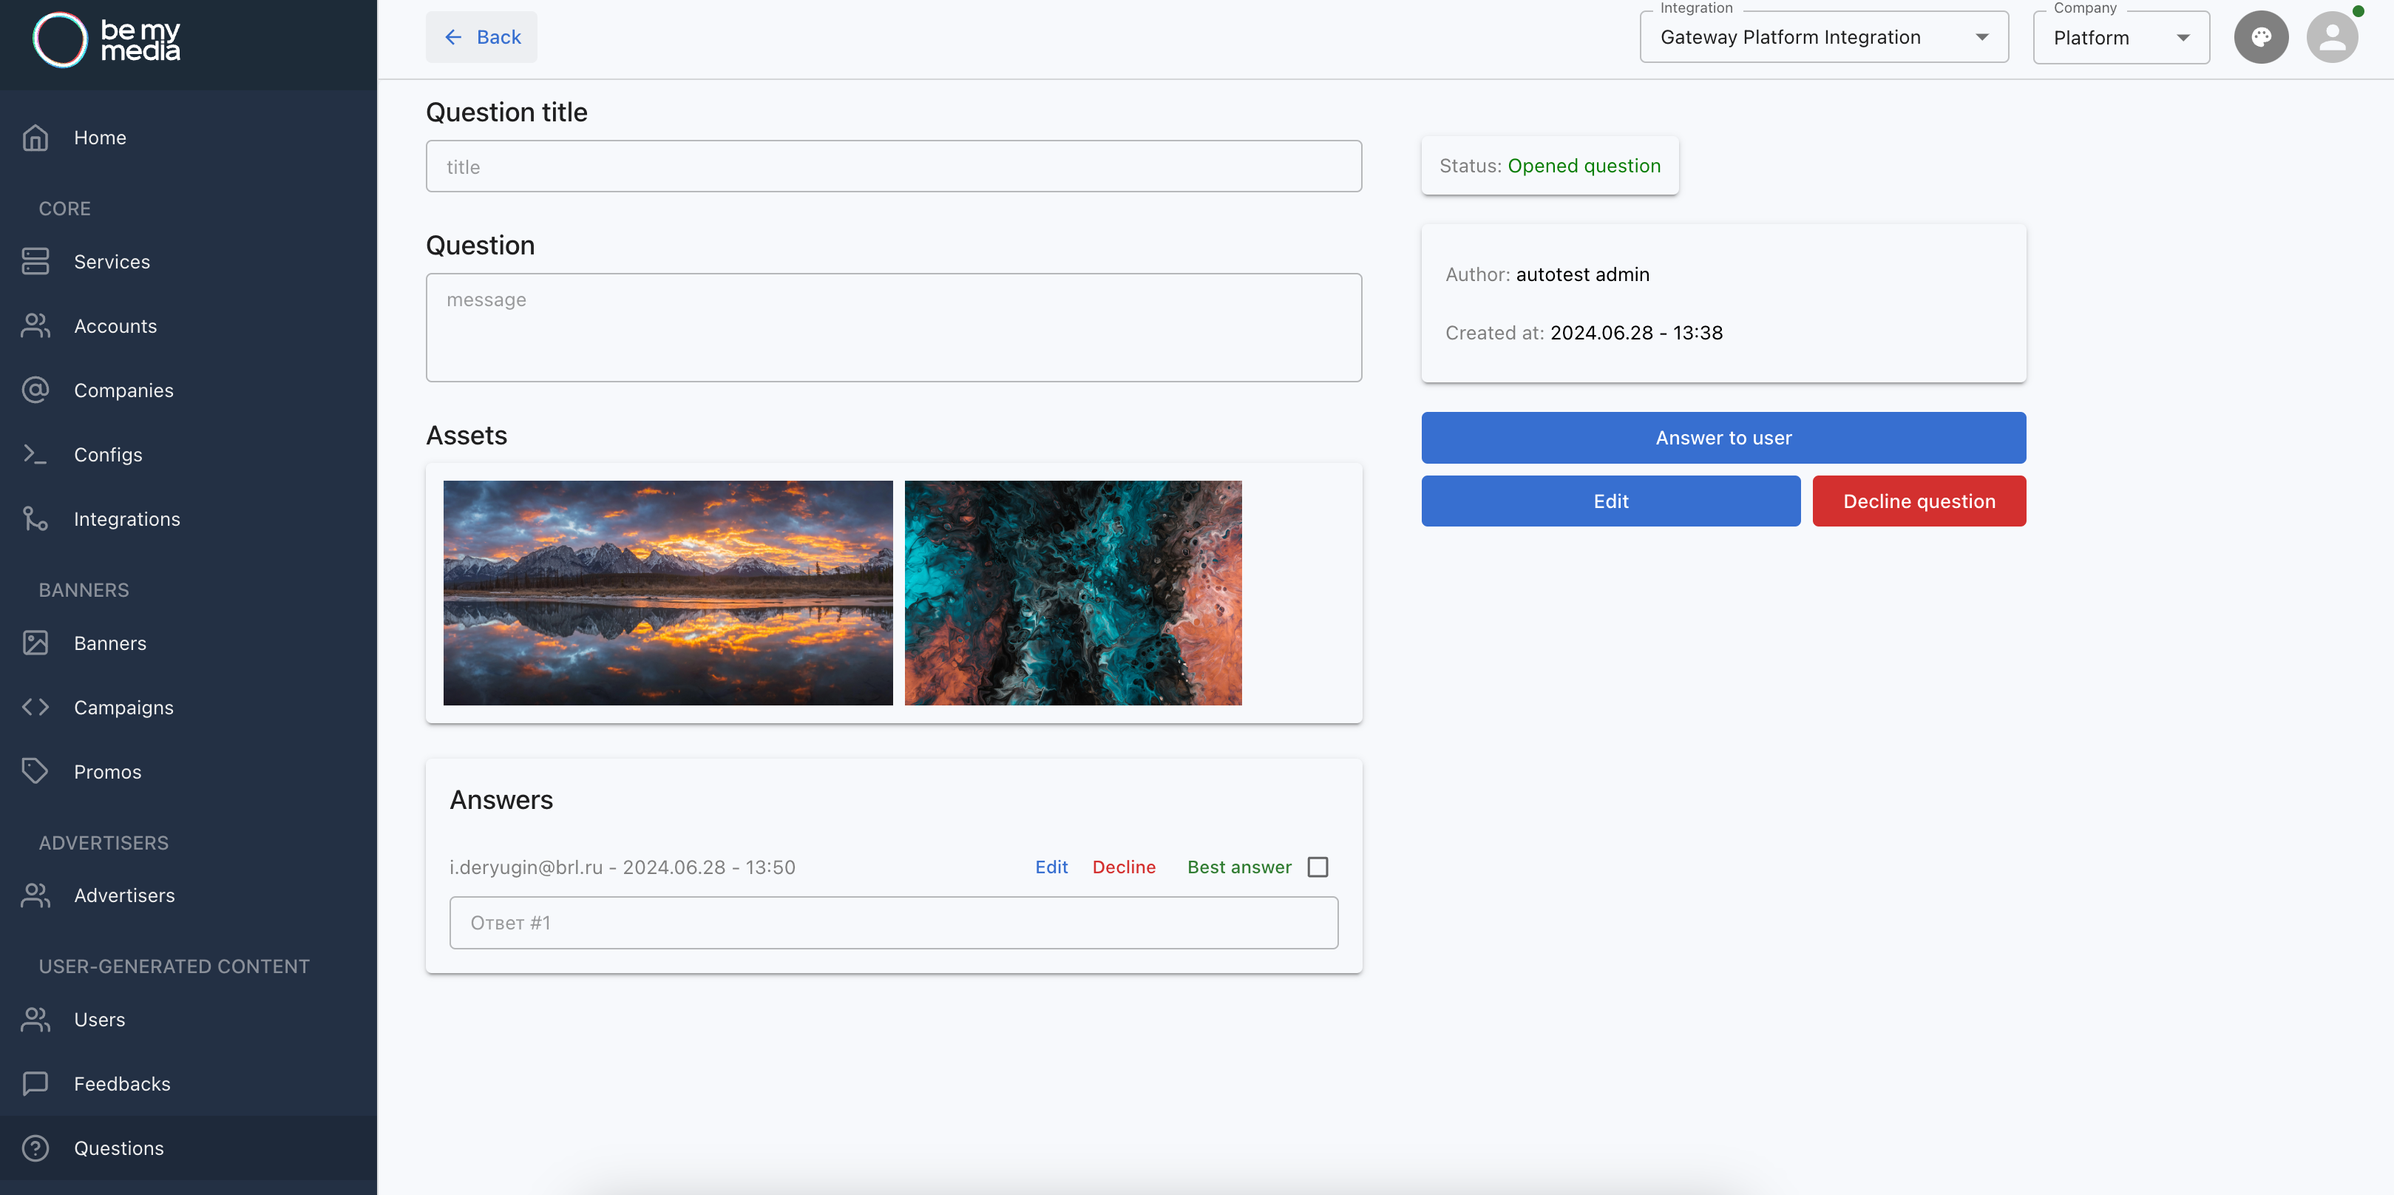Open Feedbacks in the sidebar

(121, 1083)
